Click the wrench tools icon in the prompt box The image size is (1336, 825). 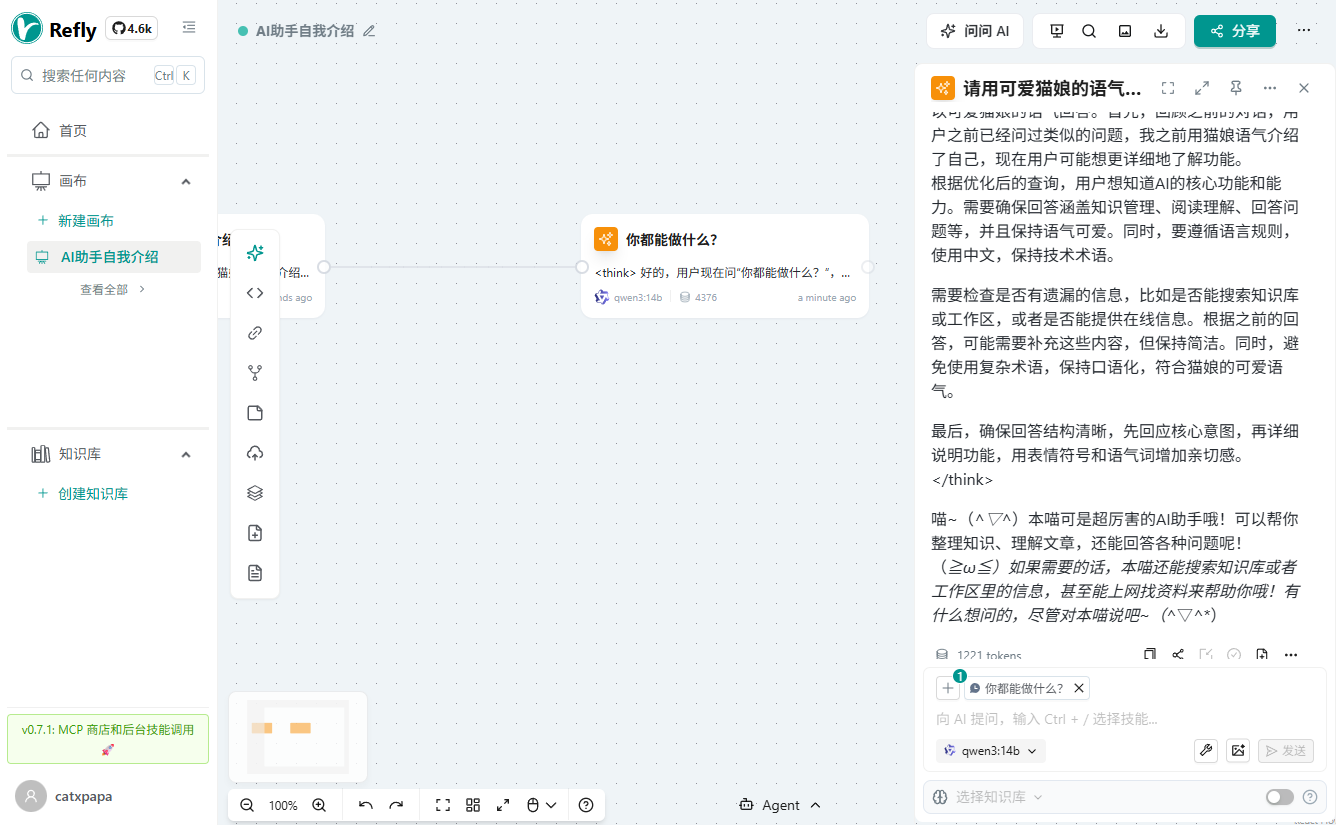tap(1206, 751)
